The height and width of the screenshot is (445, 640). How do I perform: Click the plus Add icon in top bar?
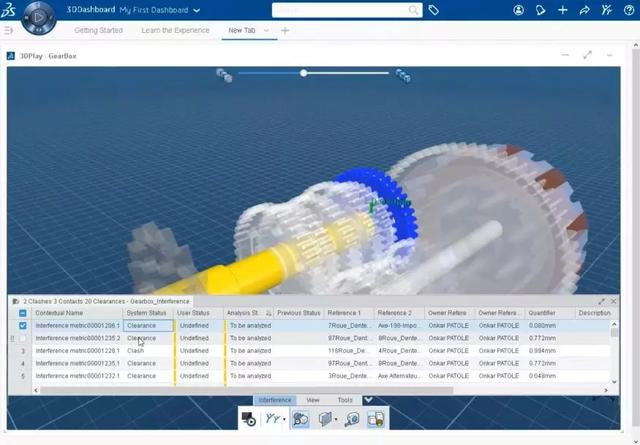562,10
